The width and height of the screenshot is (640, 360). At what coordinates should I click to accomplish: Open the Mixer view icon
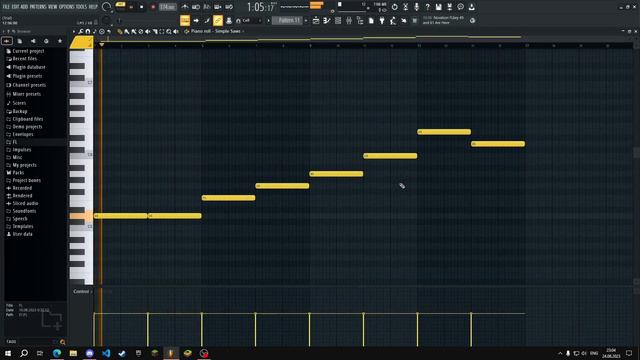pos(349,20)
